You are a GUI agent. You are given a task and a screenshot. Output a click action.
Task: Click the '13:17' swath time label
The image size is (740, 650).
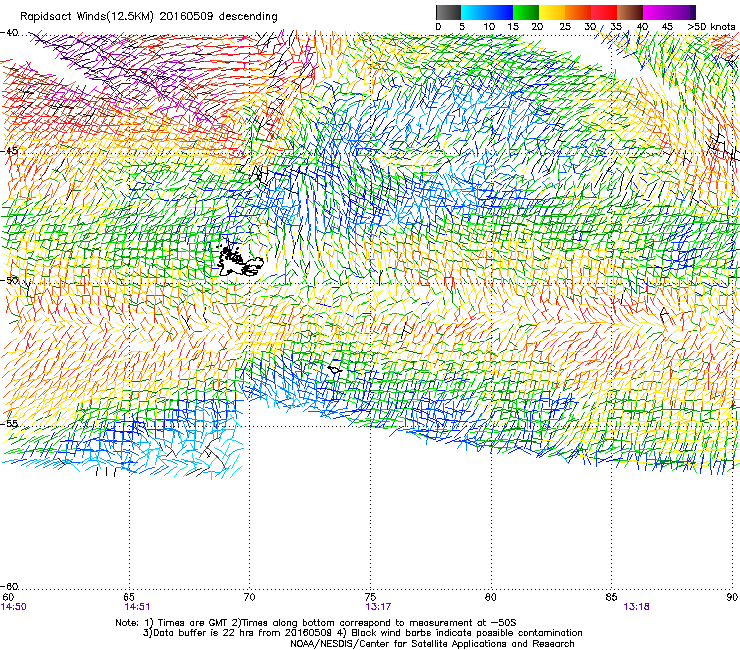click(378, 607)
